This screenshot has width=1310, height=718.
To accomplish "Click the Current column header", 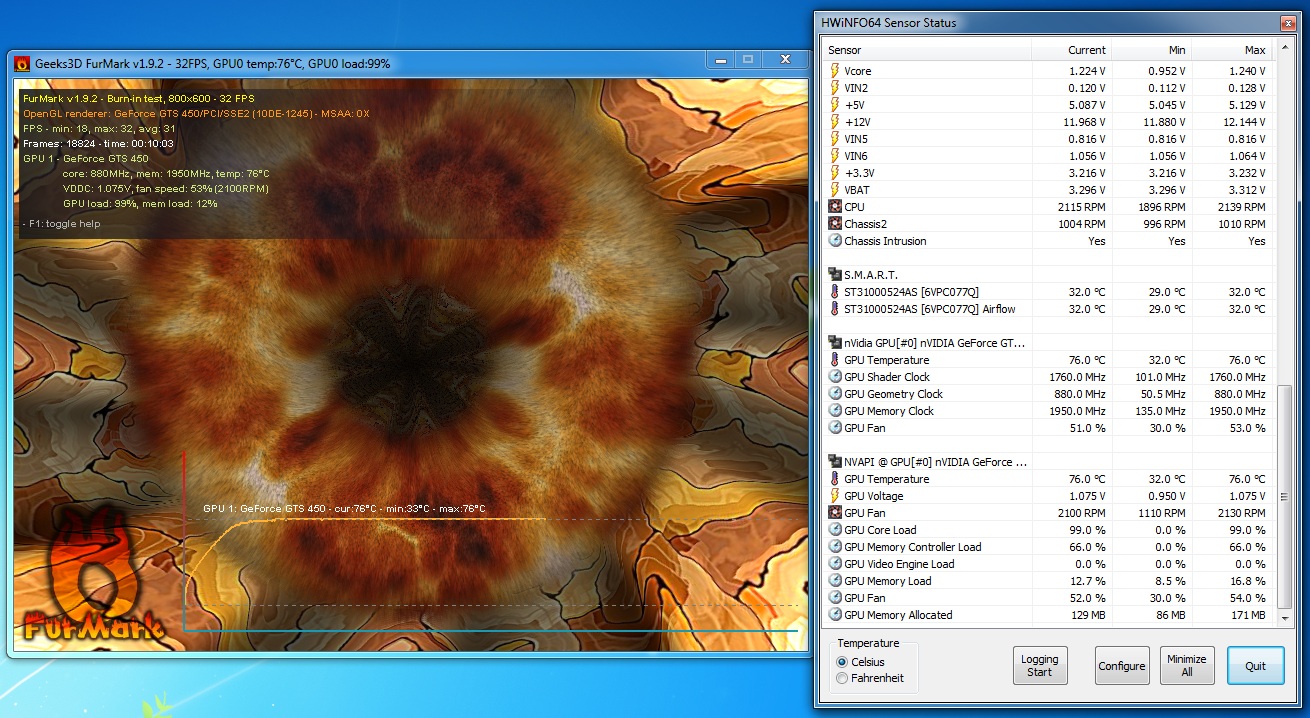I will coord(1072,50).
